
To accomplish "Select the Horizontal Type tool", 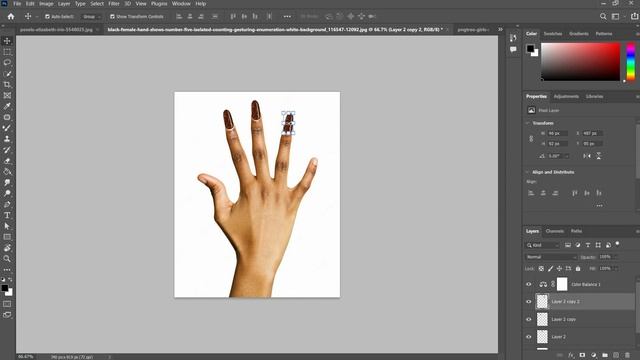I will tap(7, 215).
